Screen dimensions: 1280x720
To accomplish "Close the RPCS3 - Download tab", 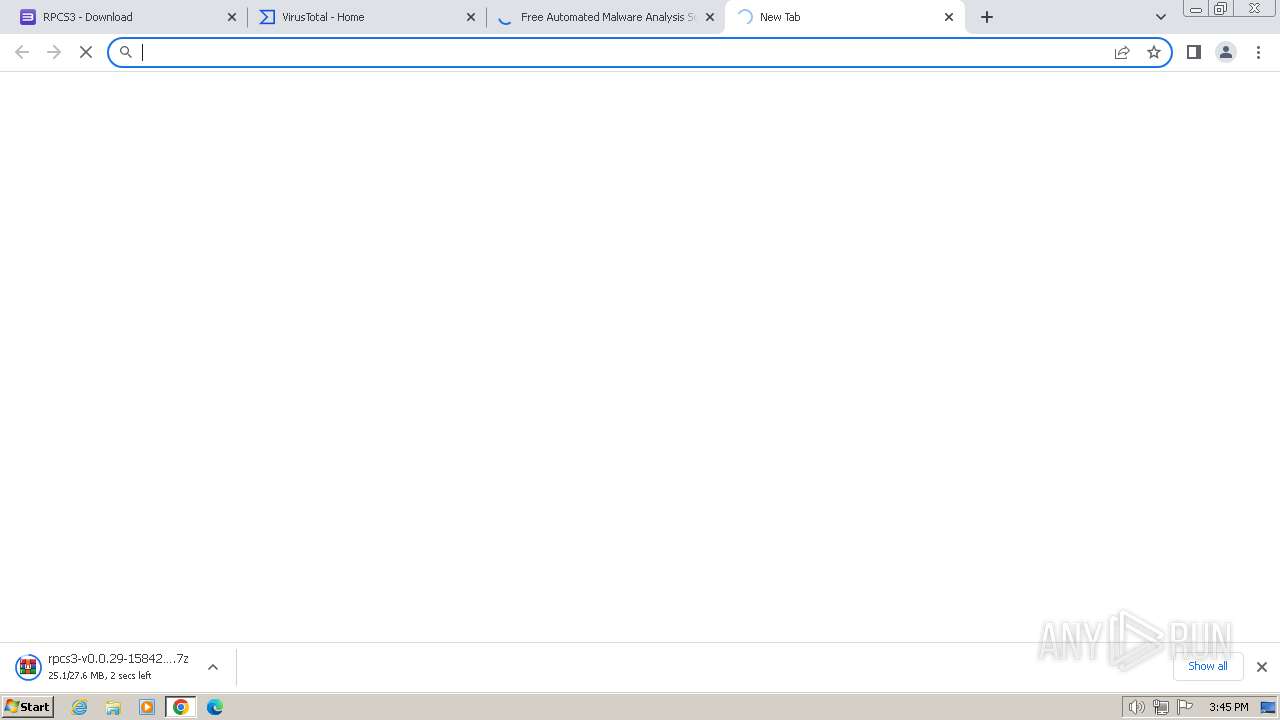I will 232,17.
